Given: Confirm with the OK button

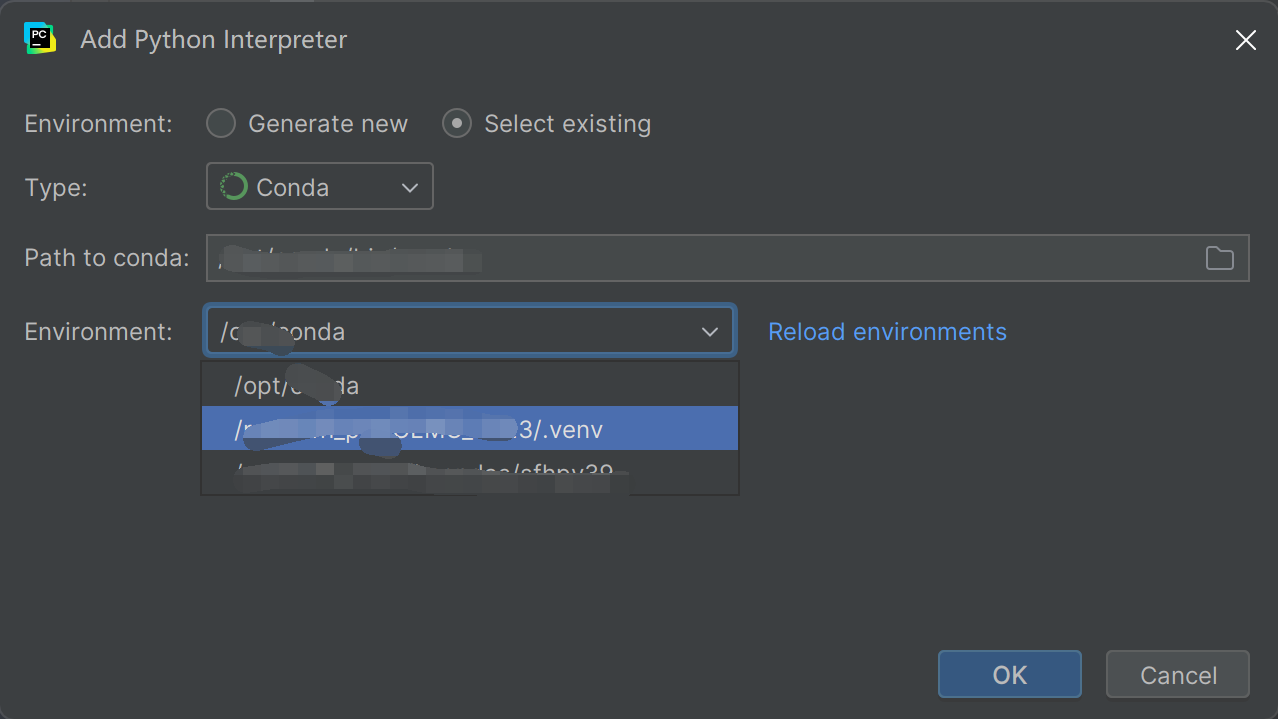Looking at the screenshot, I should [x=1009, y=674].
